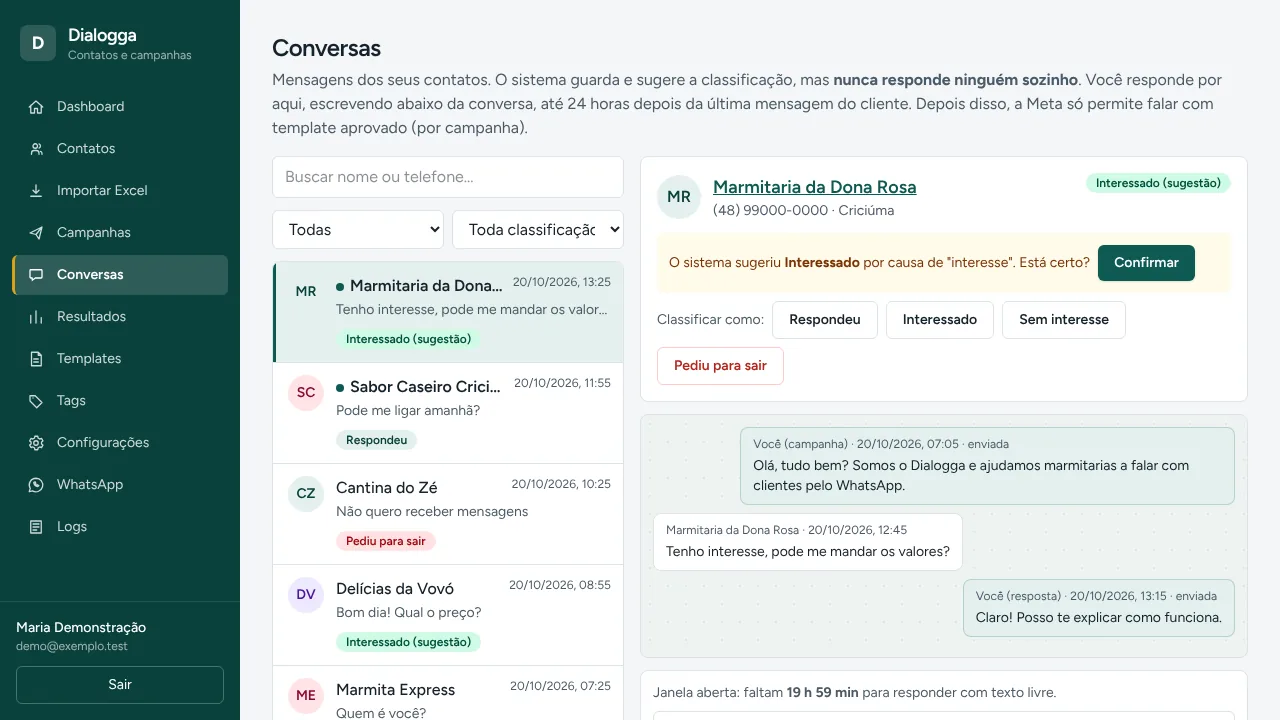Click the Respondeu tag under Sabor Caseiro

(x=376, y=440)
